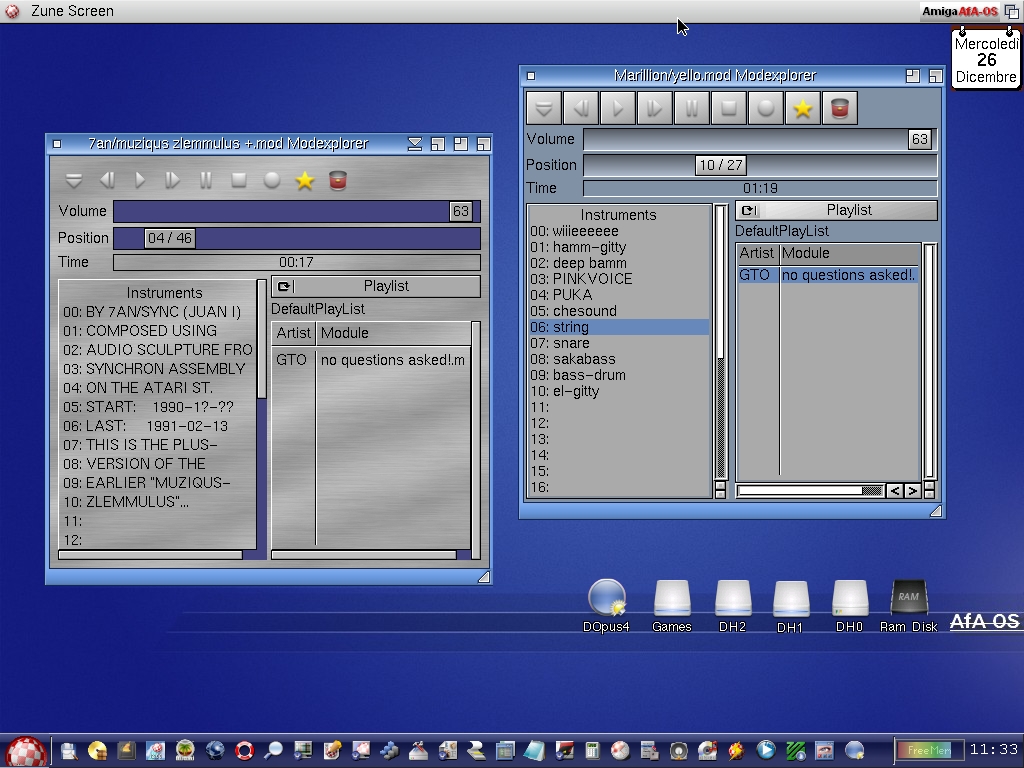The width and height of the screenshot is (1024, 768).
Task: Click the round record button in Marillion/yello.mod window
Action: click(x=766, y=108)
